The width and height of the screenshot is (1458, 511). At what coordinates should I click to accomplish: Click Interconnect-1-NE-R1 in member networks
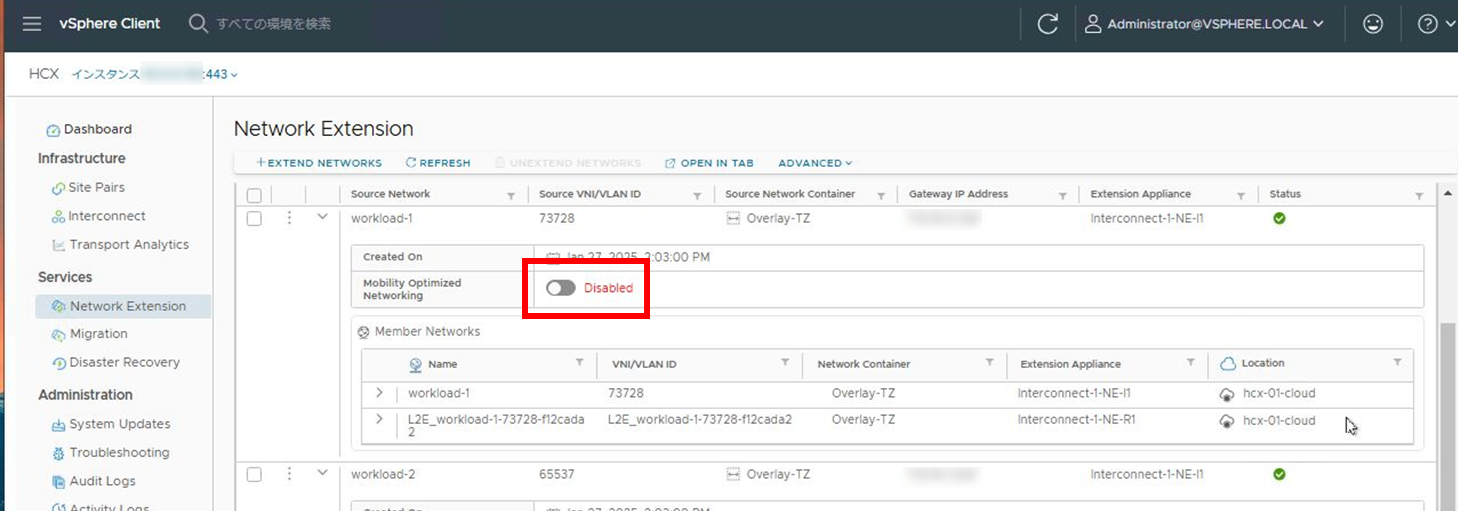(1077, 420)
